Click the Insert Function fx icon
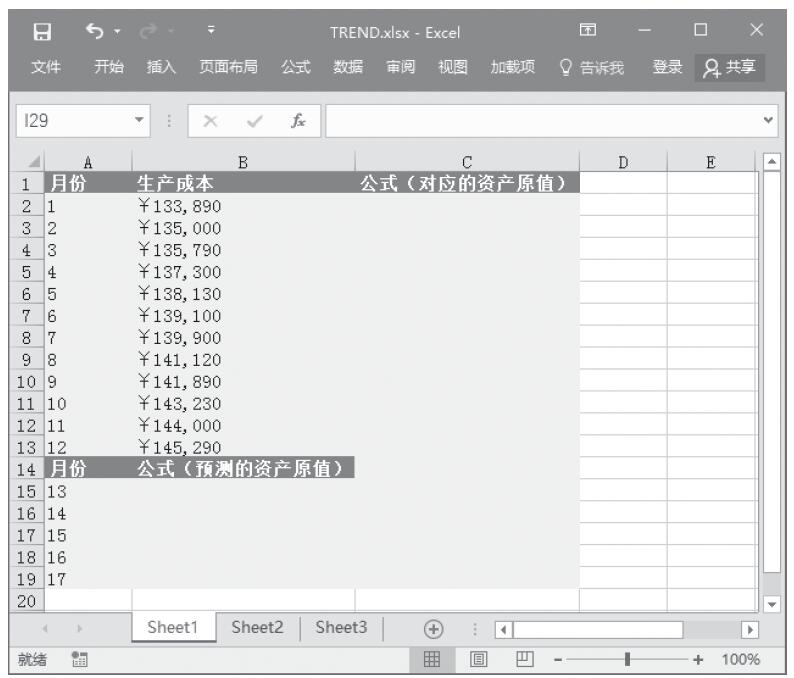 point(298,121)
